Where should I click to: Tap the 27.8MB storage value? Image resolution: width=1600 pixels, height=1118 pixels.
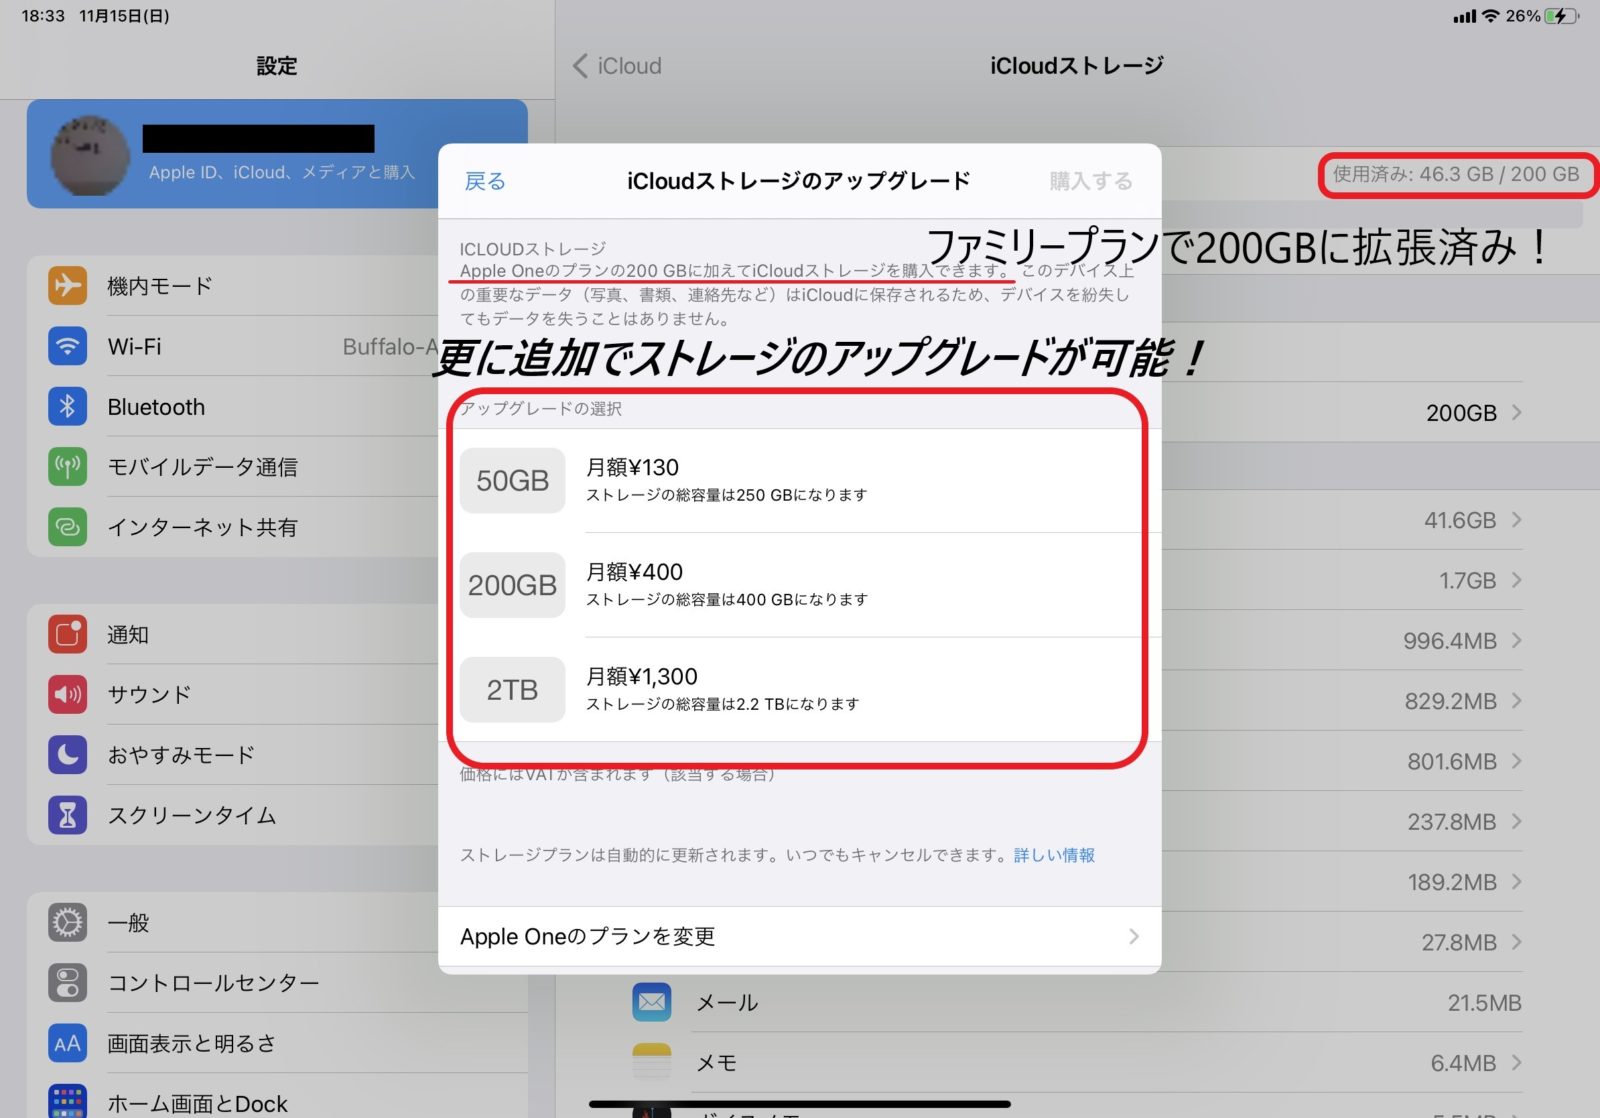(x=1459, y=942)
